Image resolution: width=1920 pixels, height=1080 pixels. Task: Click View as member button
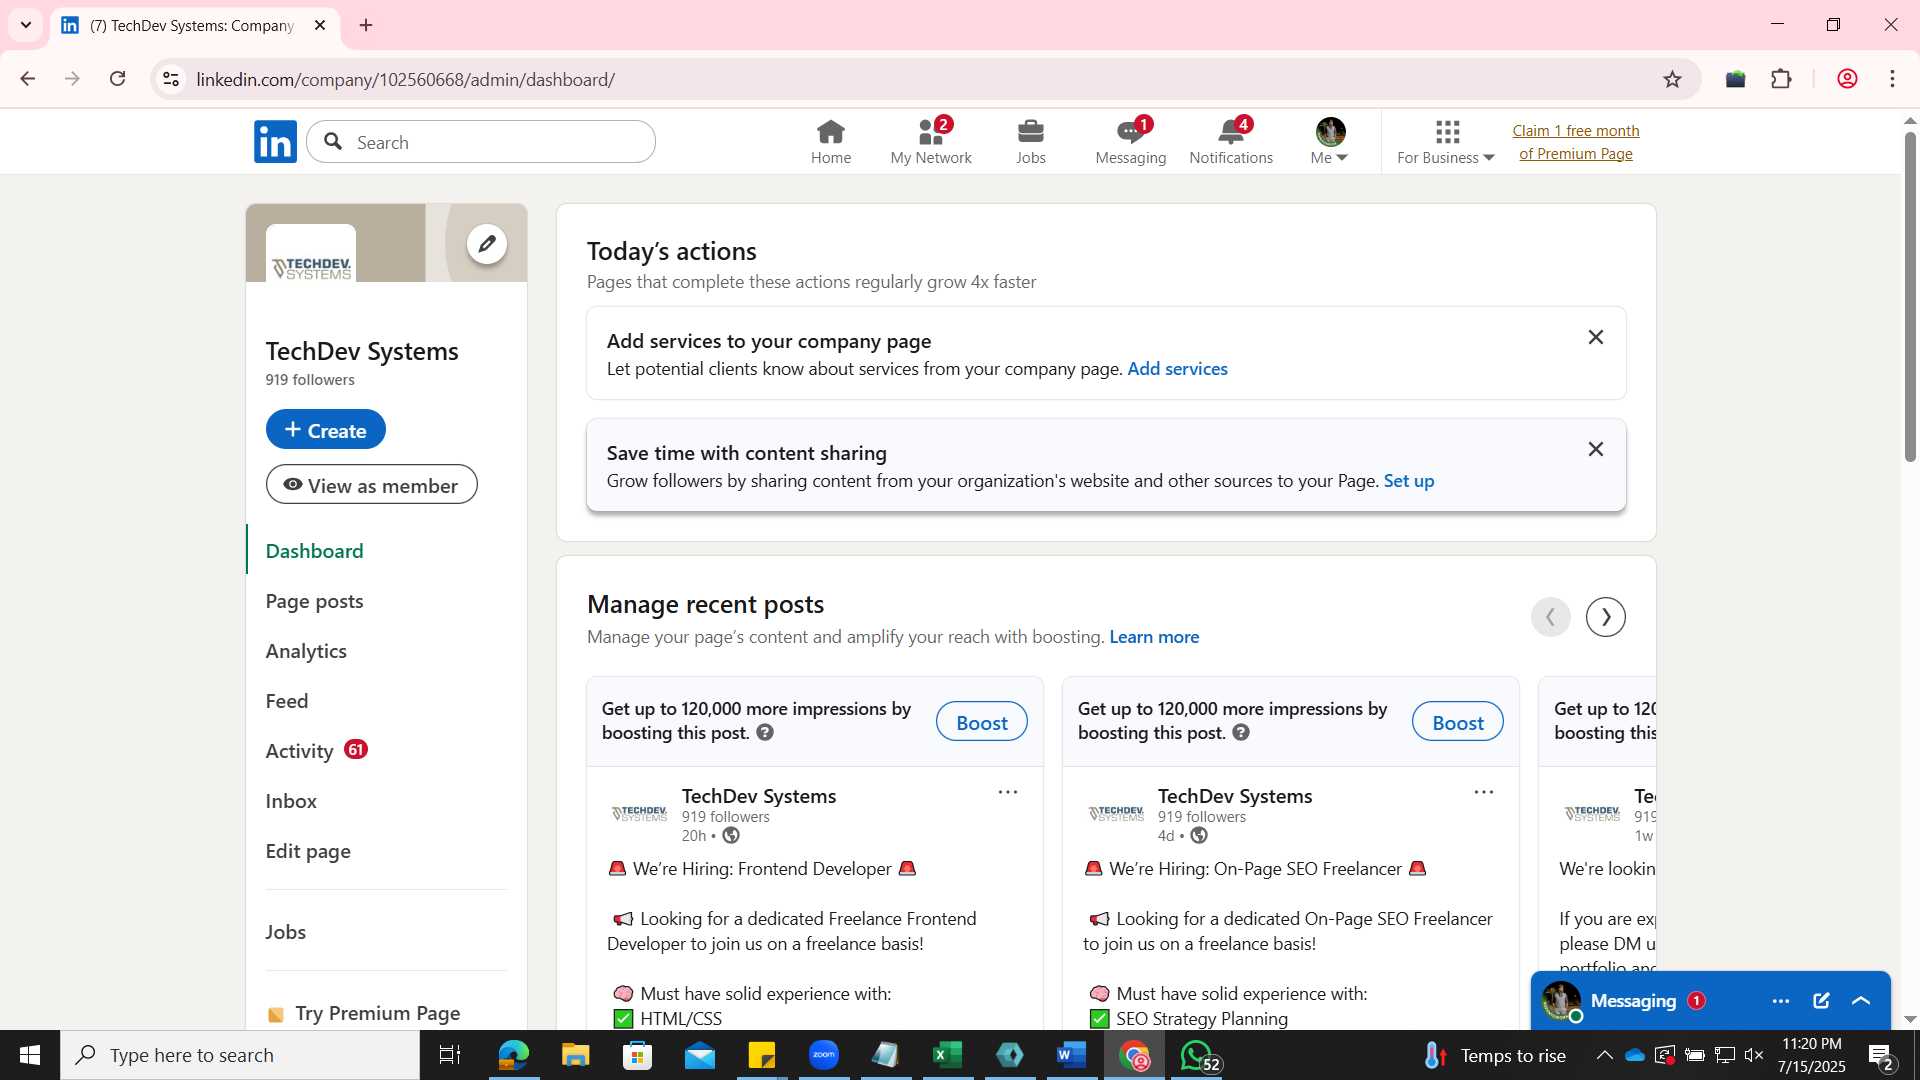coord(372,485)
